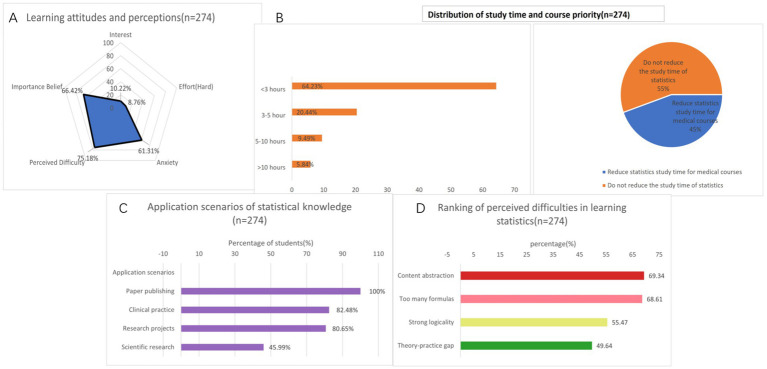
Task: Click the Research projects bar
Action: (253, 328)
